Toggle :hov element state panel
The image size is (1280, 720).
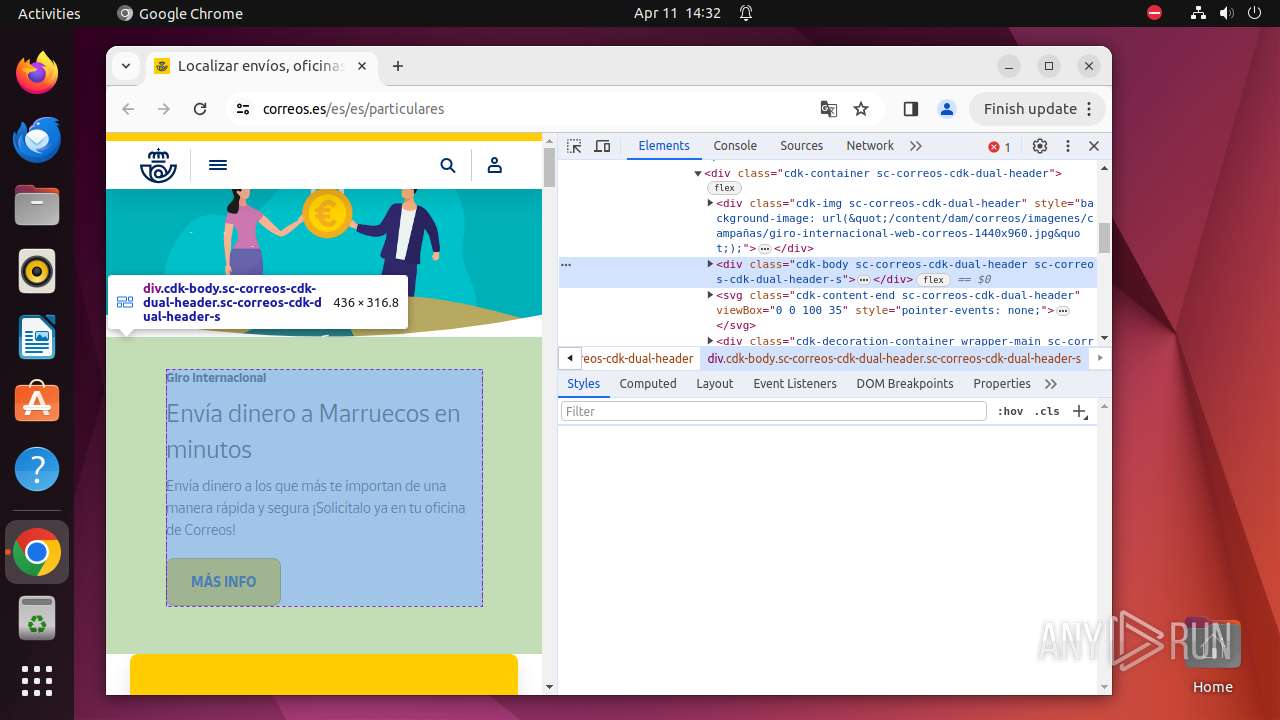pos(1010,412)
